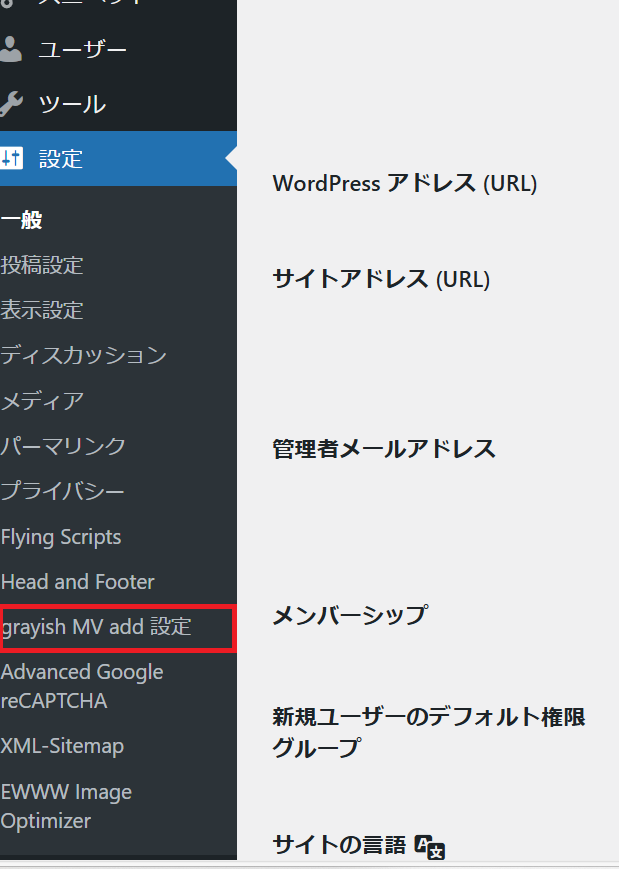
Task: Open the 一般 settings submenu item
Action: pos(21,220)
